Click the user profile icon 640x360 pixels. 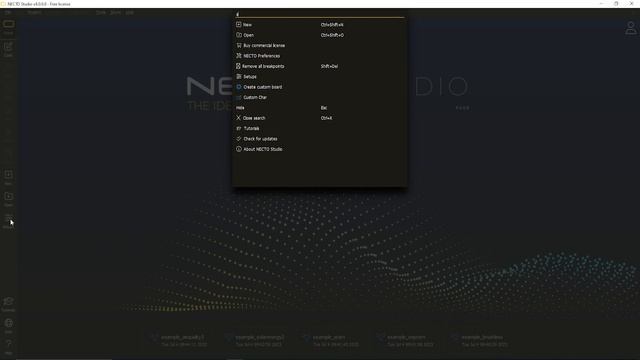631,28
